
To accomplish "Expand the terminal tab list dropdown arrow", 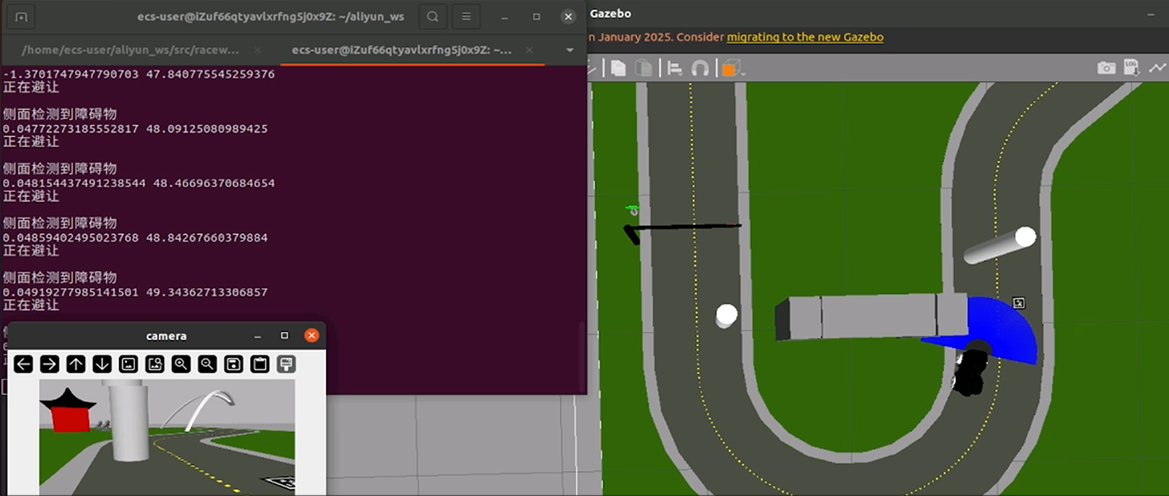I will tap(570, 49).
